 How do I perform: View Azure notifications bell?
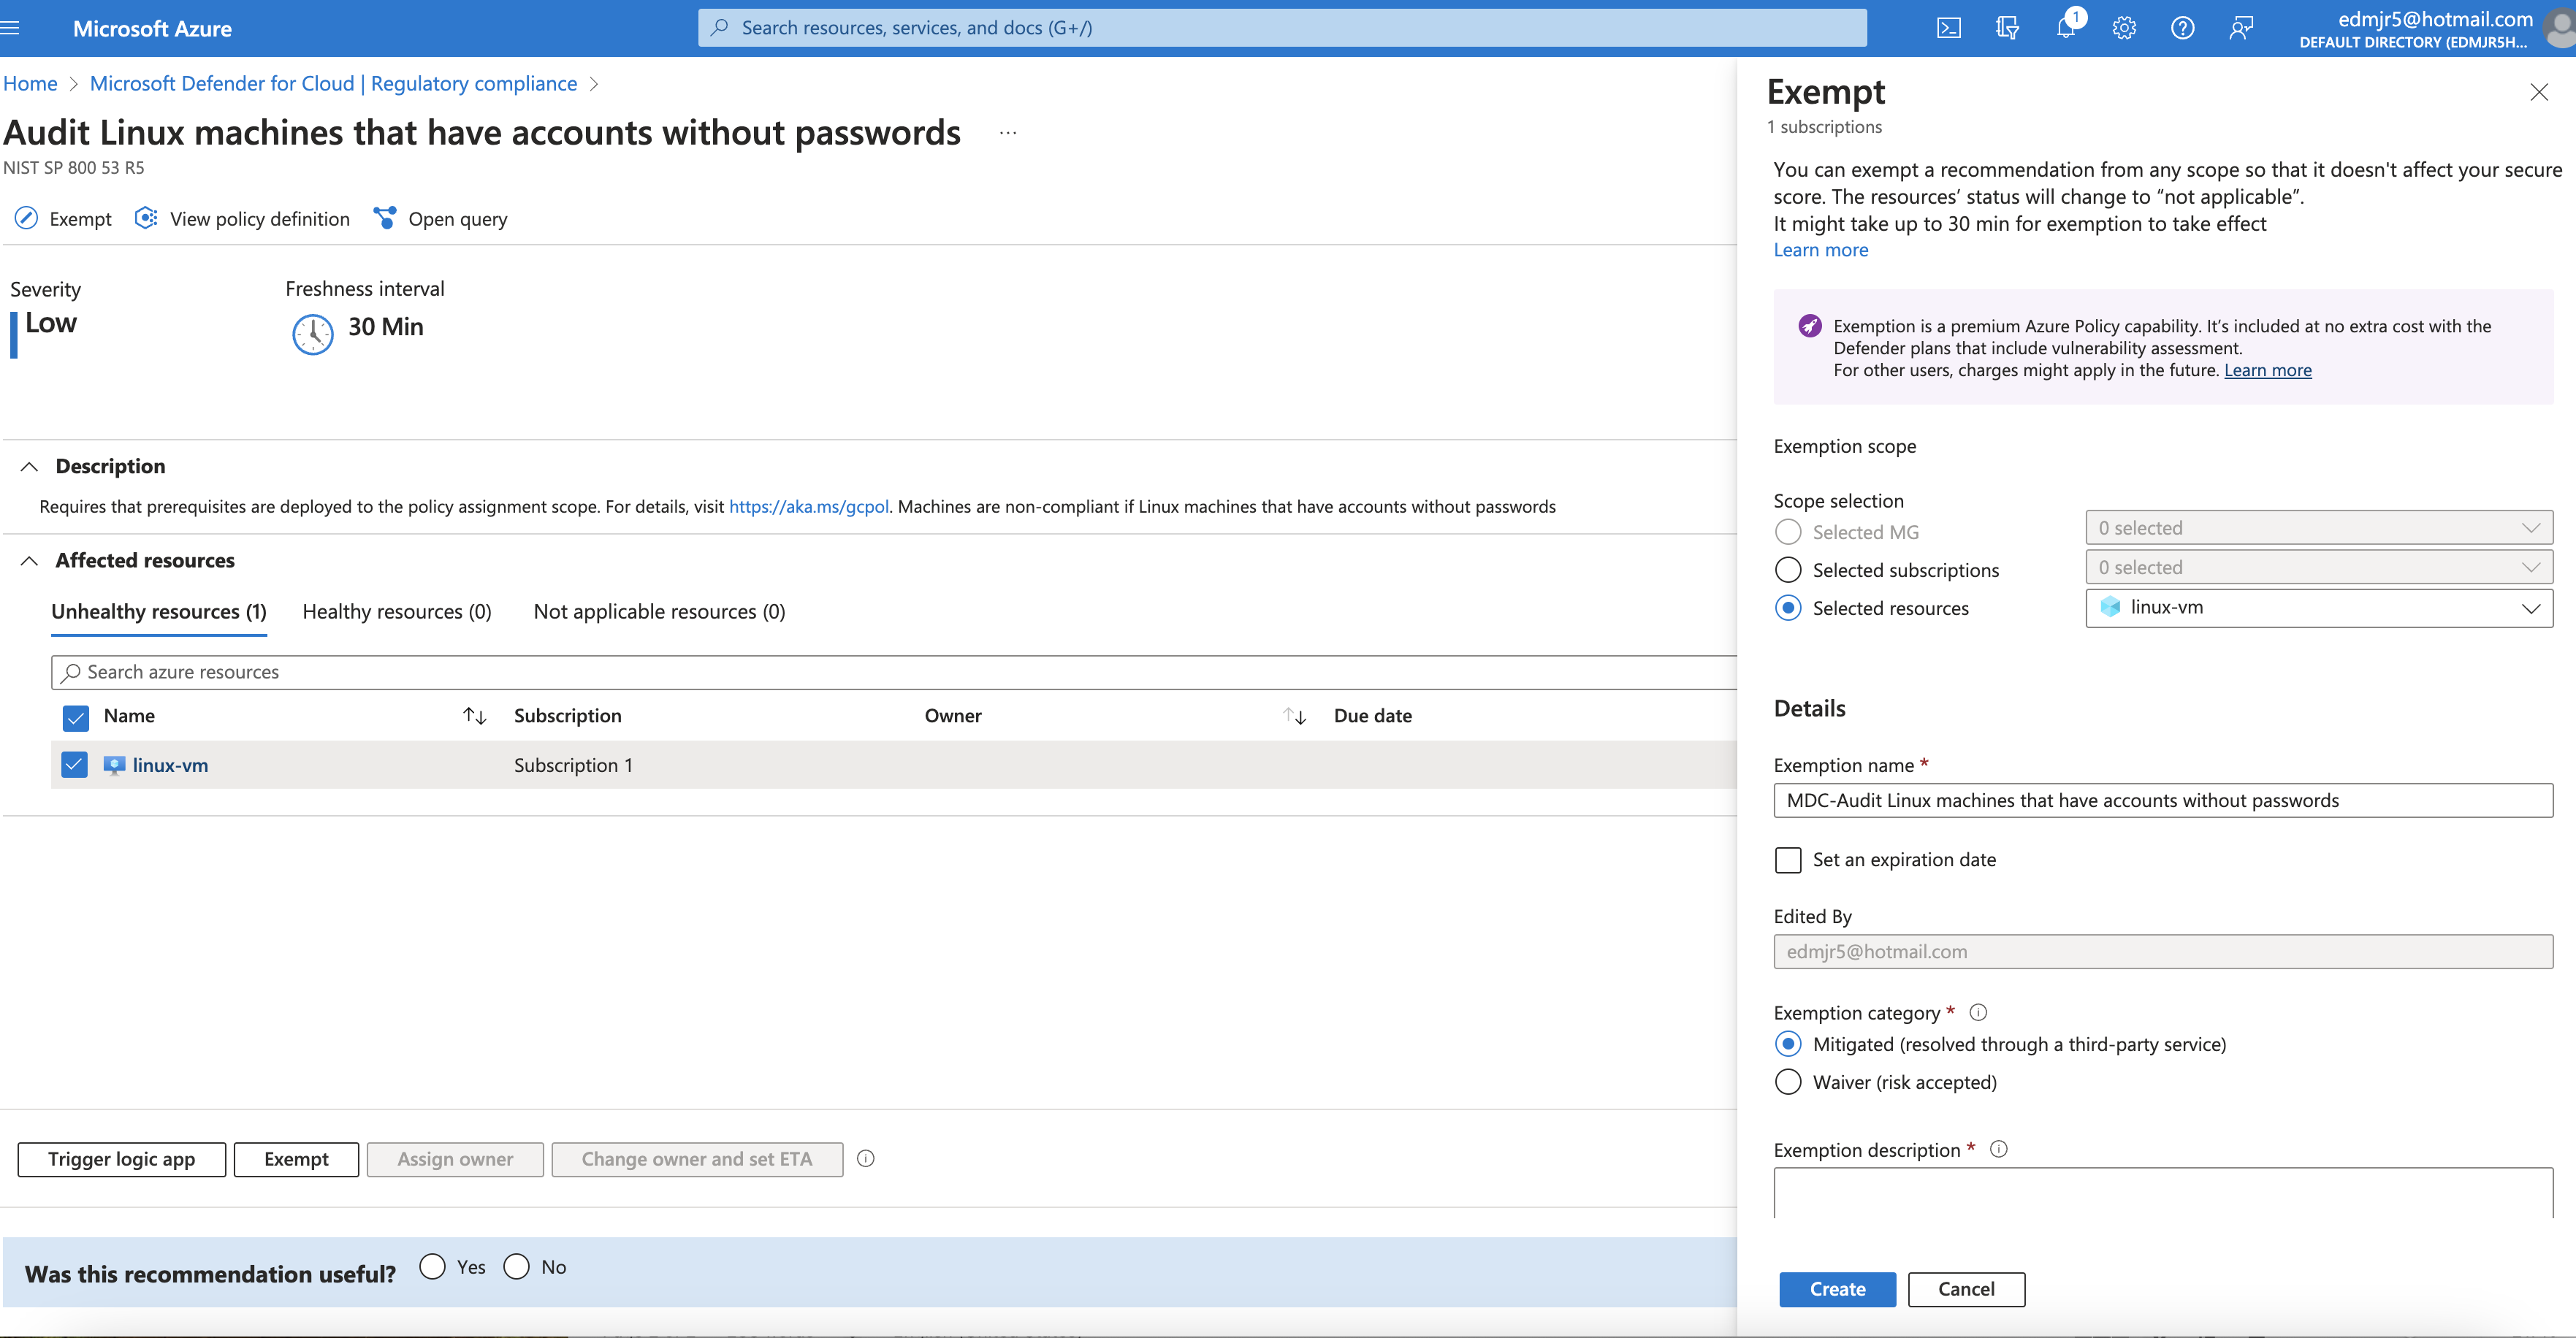[x=2066, y=27]
